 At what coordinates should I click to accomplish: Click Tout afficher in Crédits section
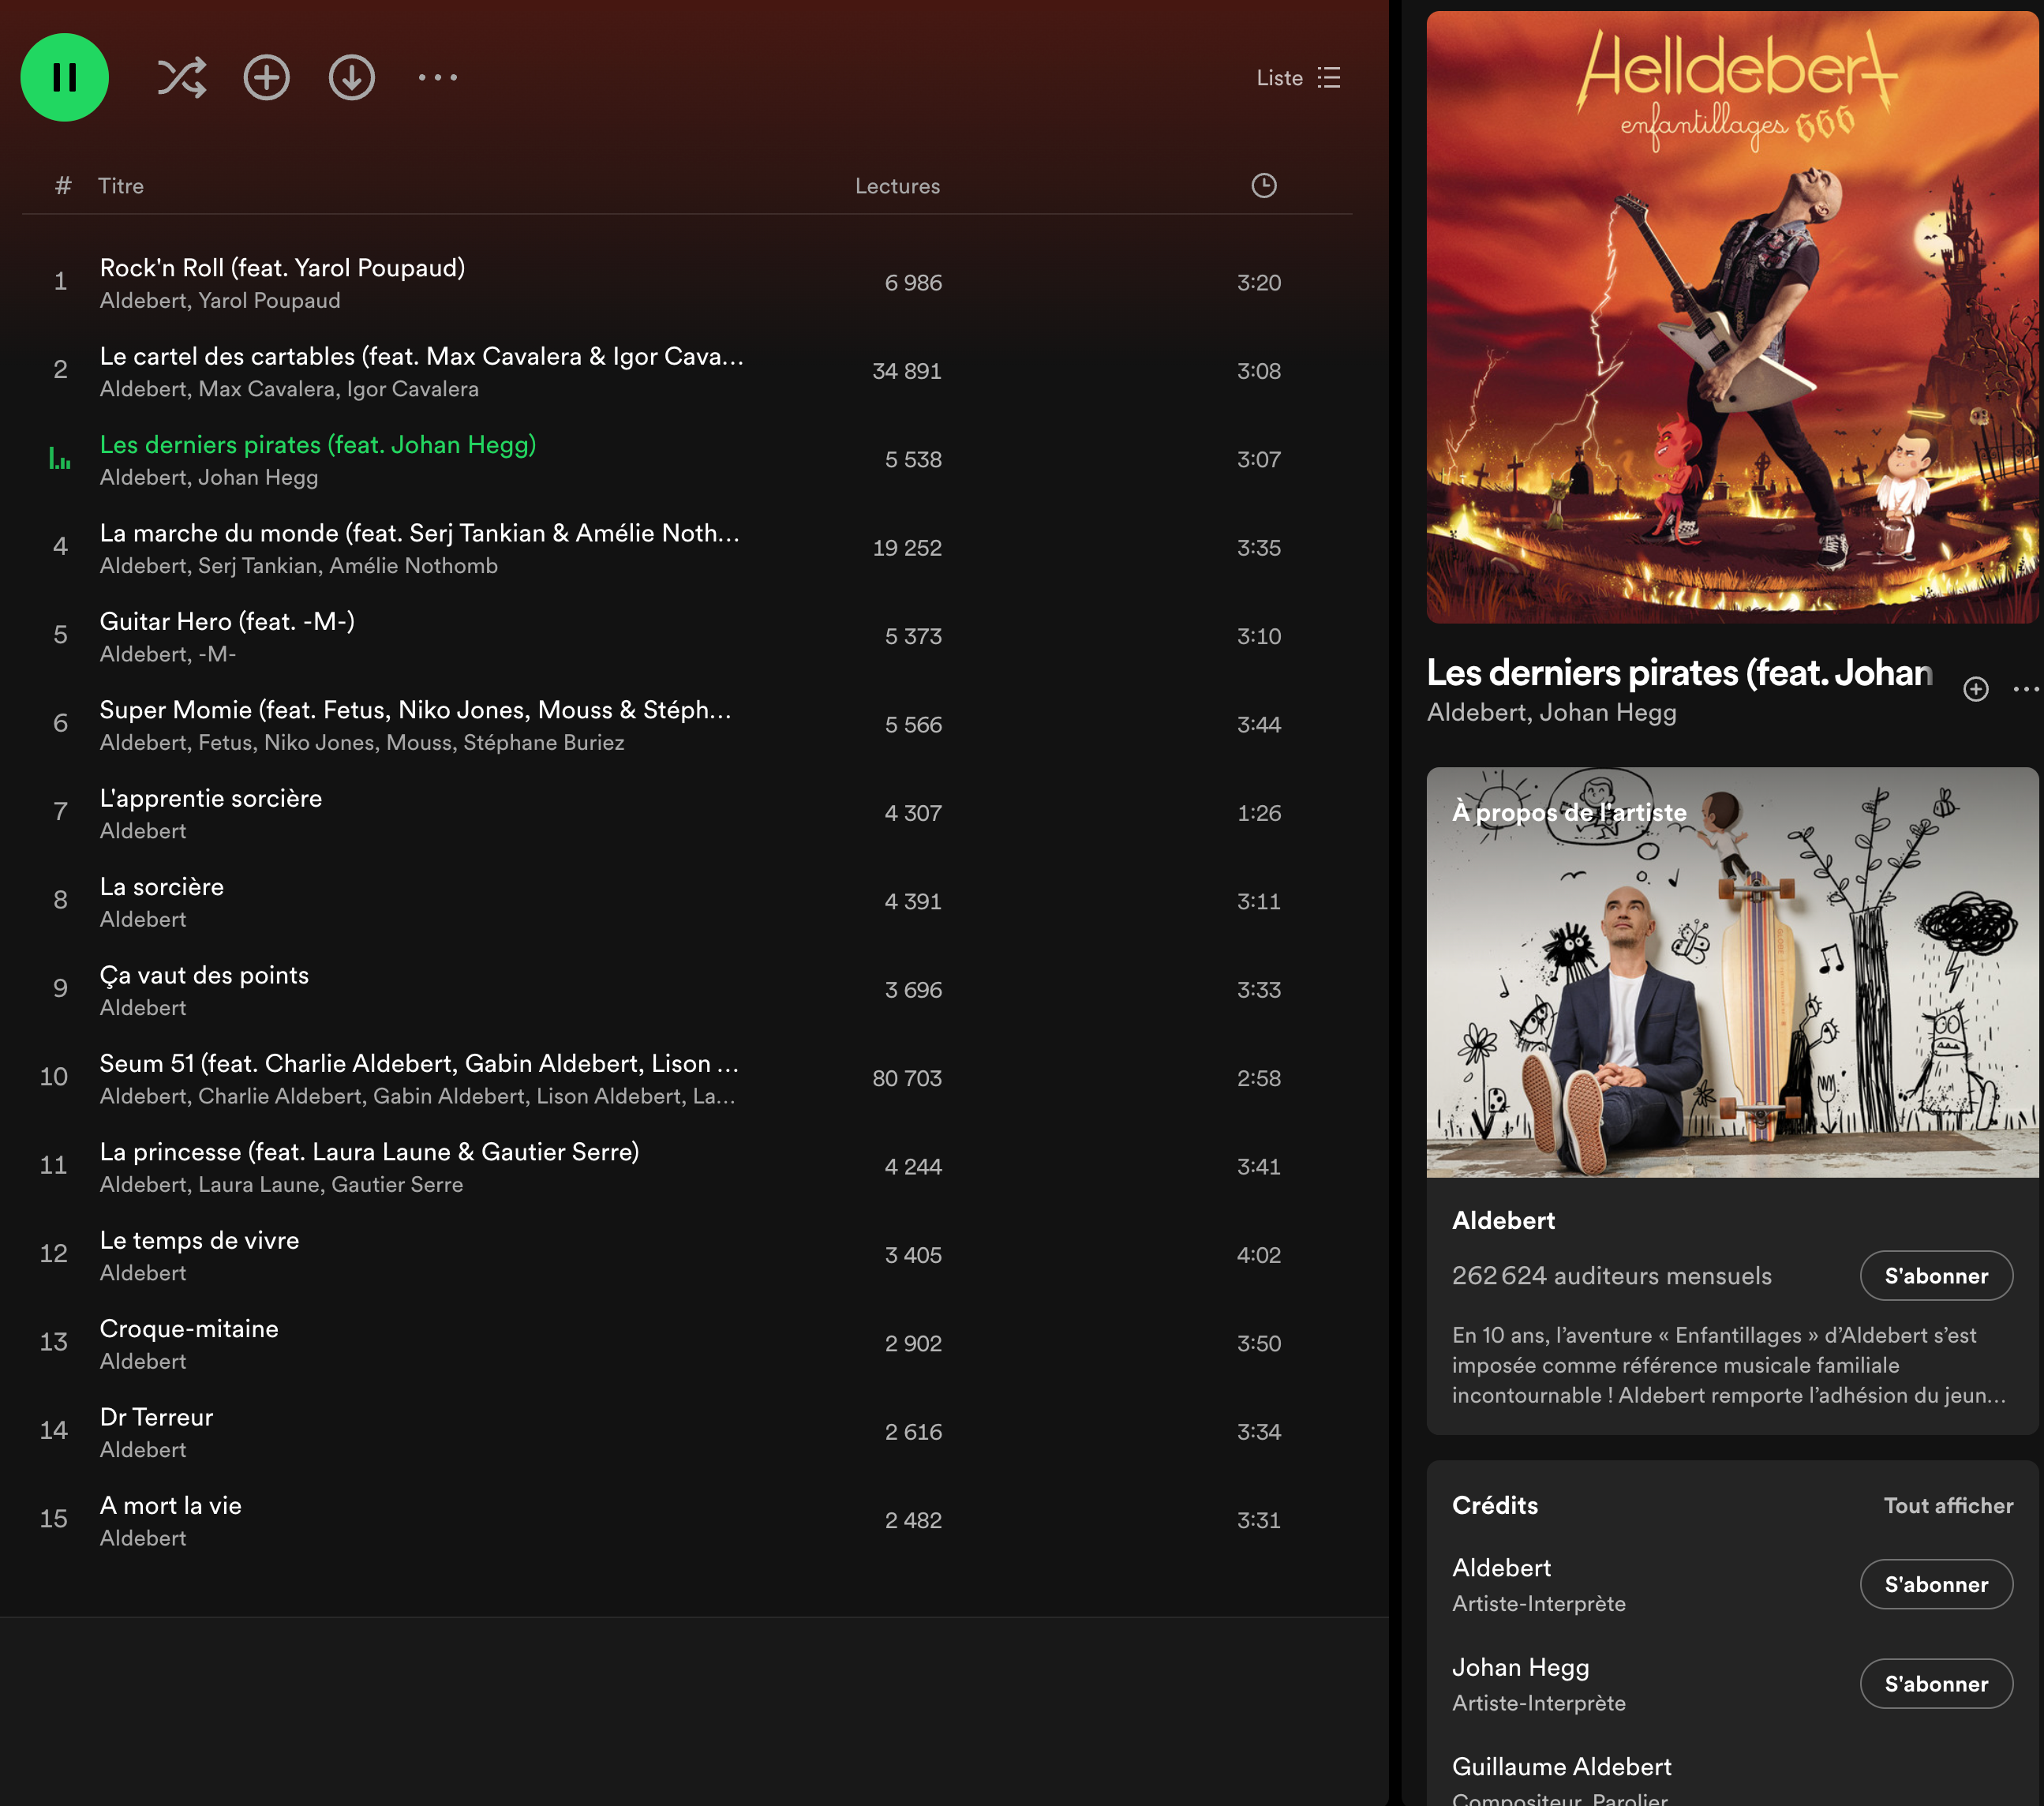tap(1947, 1506)
